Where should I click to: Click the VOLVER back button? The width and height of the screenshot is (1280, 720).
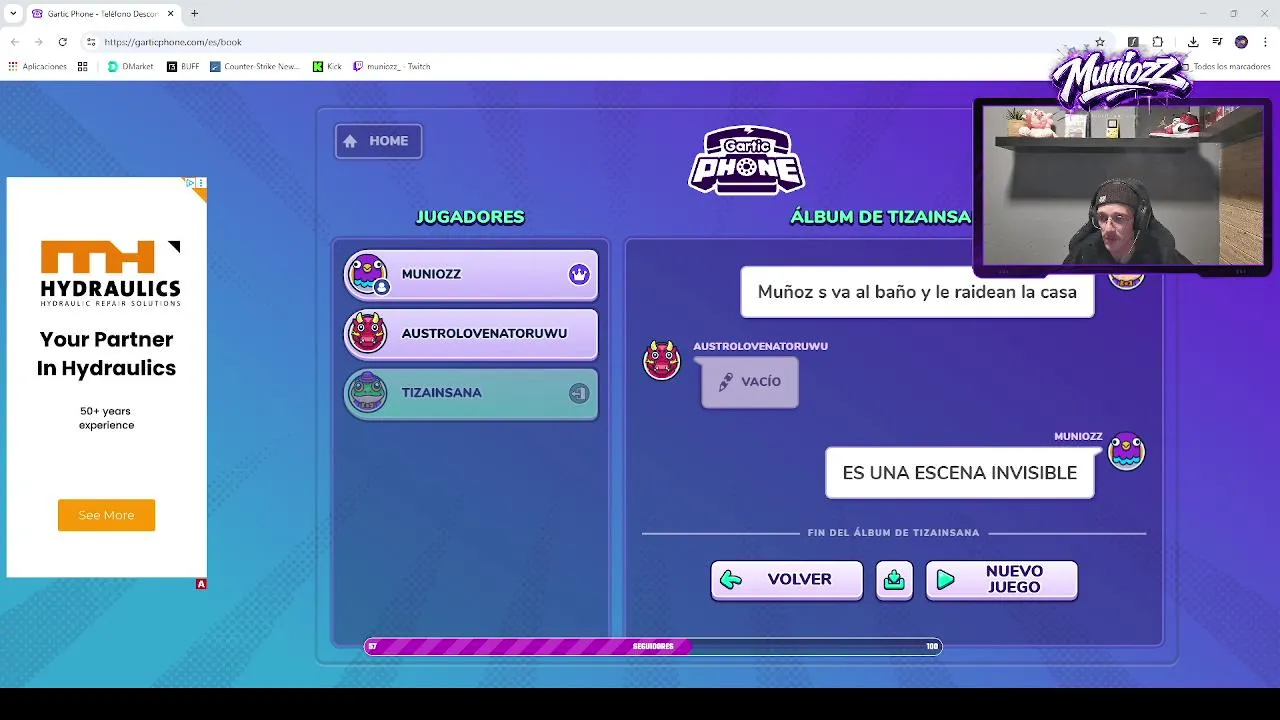click(x=787, y=580)
